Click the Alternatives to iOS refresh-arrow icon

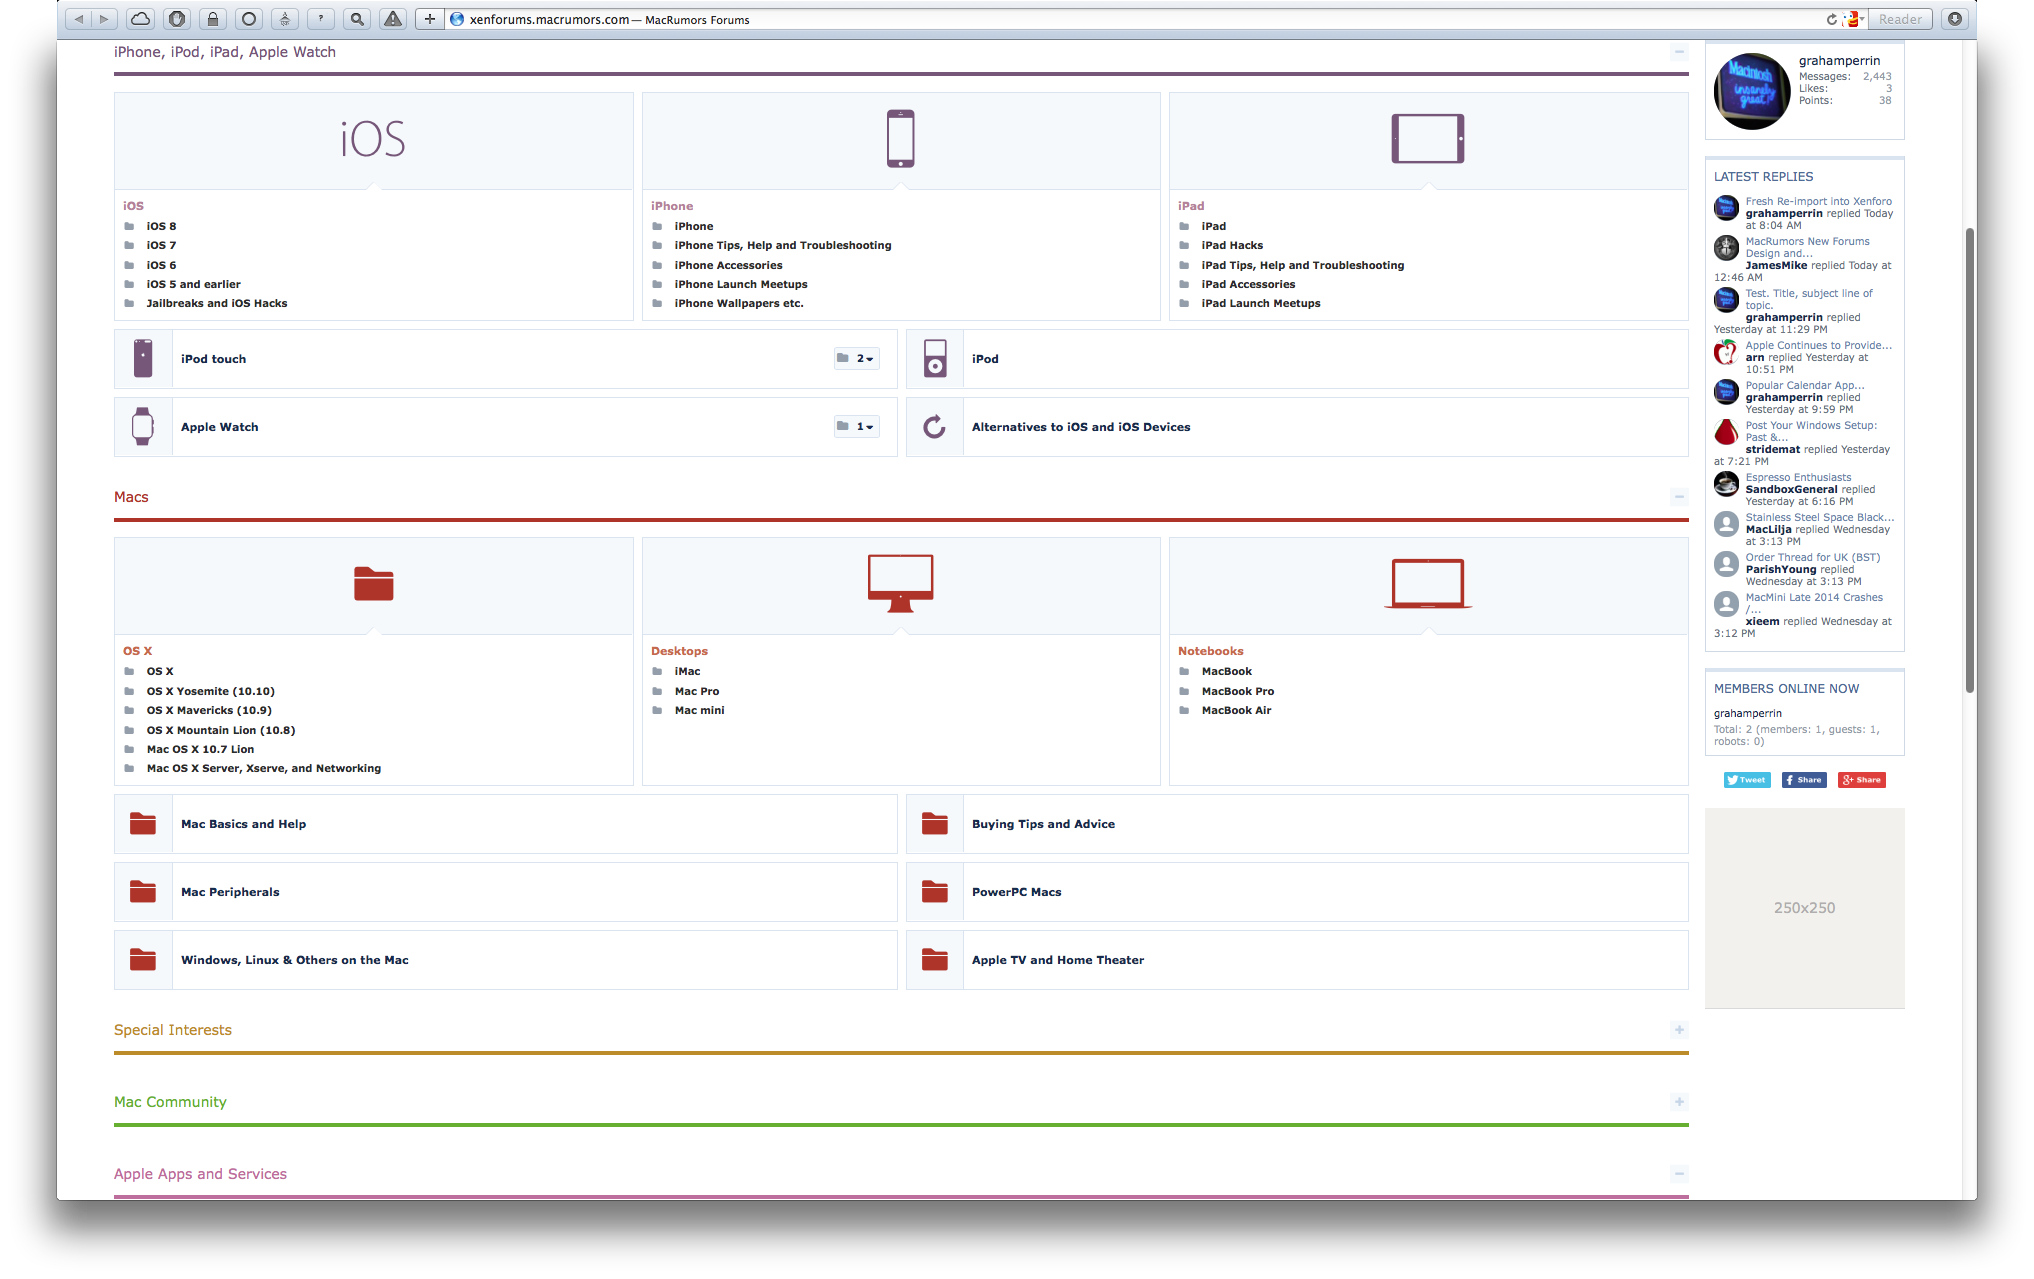[934, 427]
